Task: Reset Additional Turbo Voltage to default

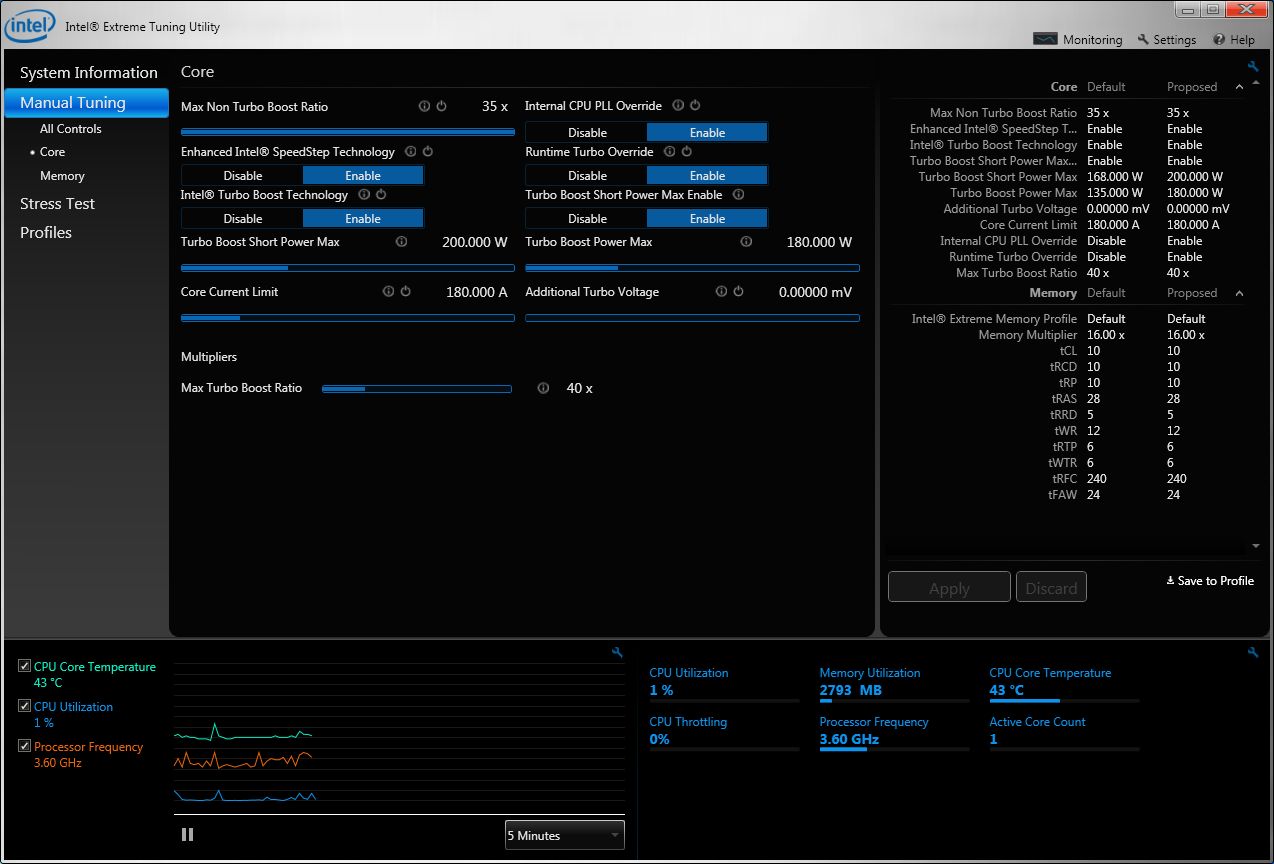Action: coord(739,292)
